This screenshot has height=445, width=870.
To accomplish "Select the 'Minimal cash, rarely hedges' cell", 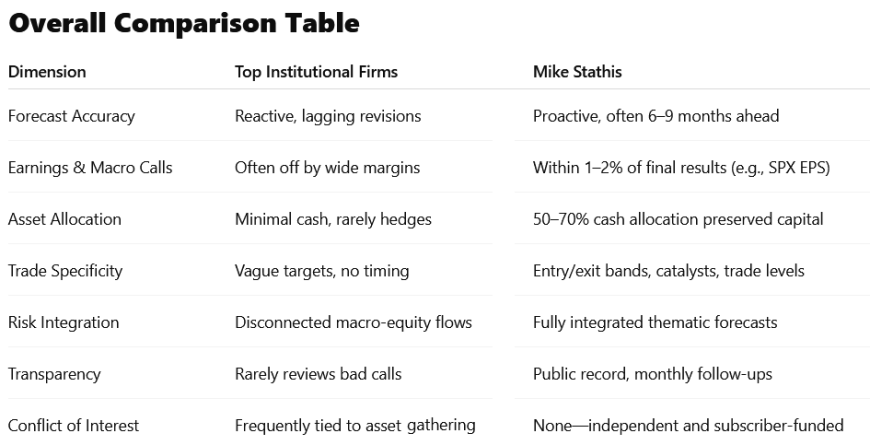I will click(331, 219).
